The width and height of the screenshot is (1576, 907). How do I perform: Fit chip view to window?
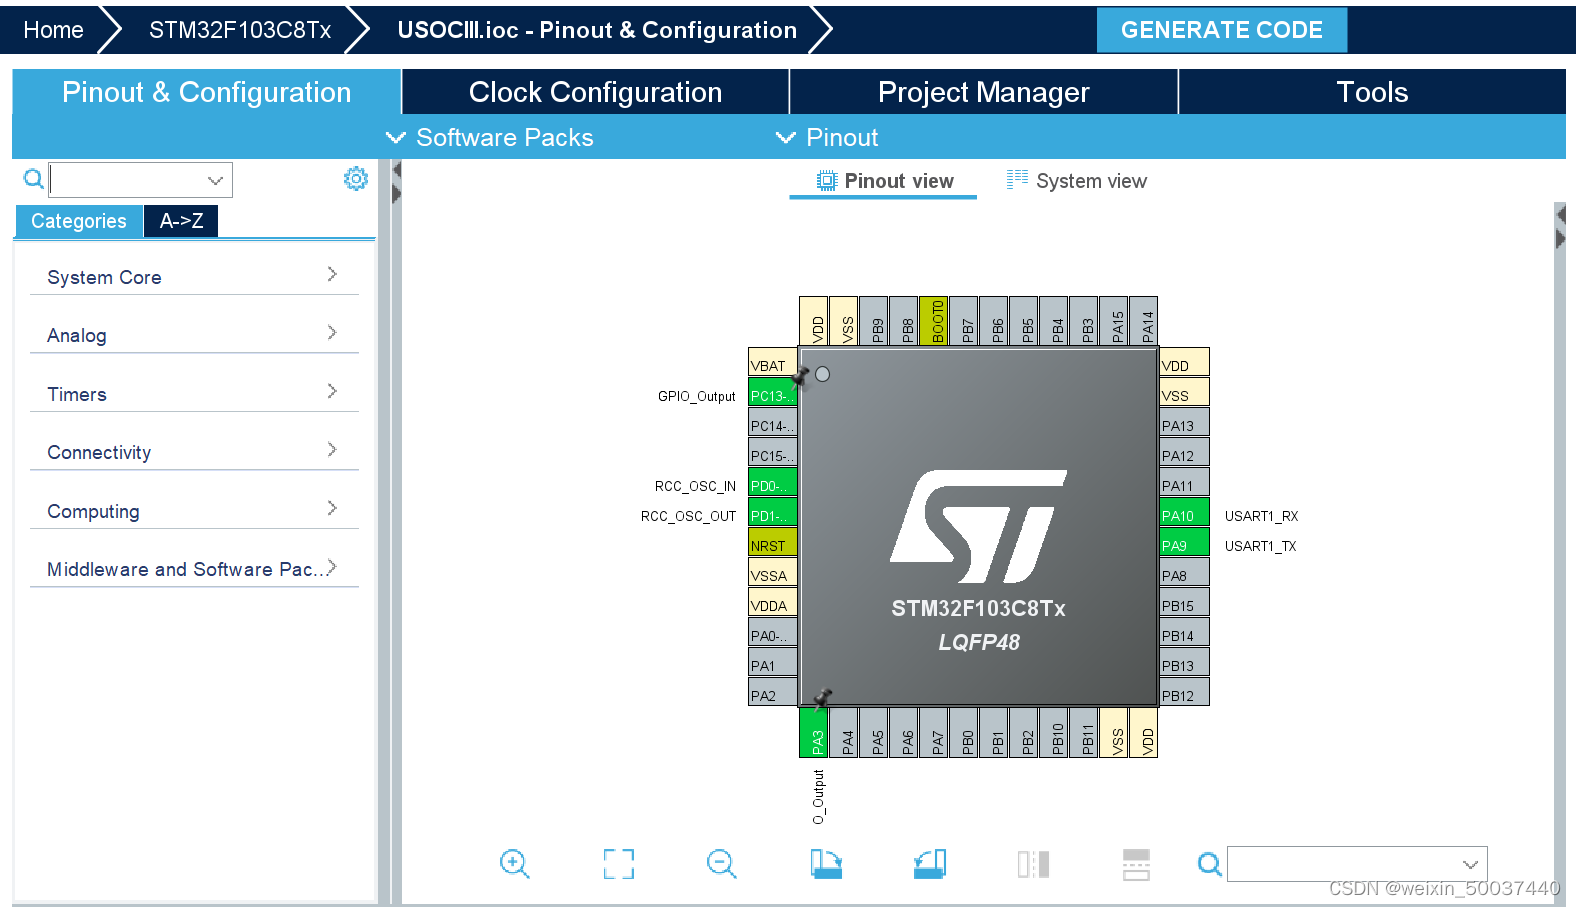[x=619, y=864]
